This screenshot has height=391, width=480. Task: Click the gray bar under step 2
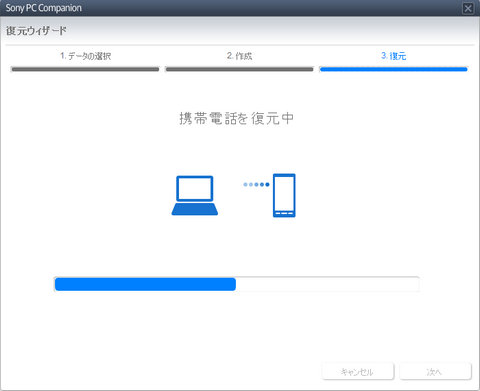point(239,69)
